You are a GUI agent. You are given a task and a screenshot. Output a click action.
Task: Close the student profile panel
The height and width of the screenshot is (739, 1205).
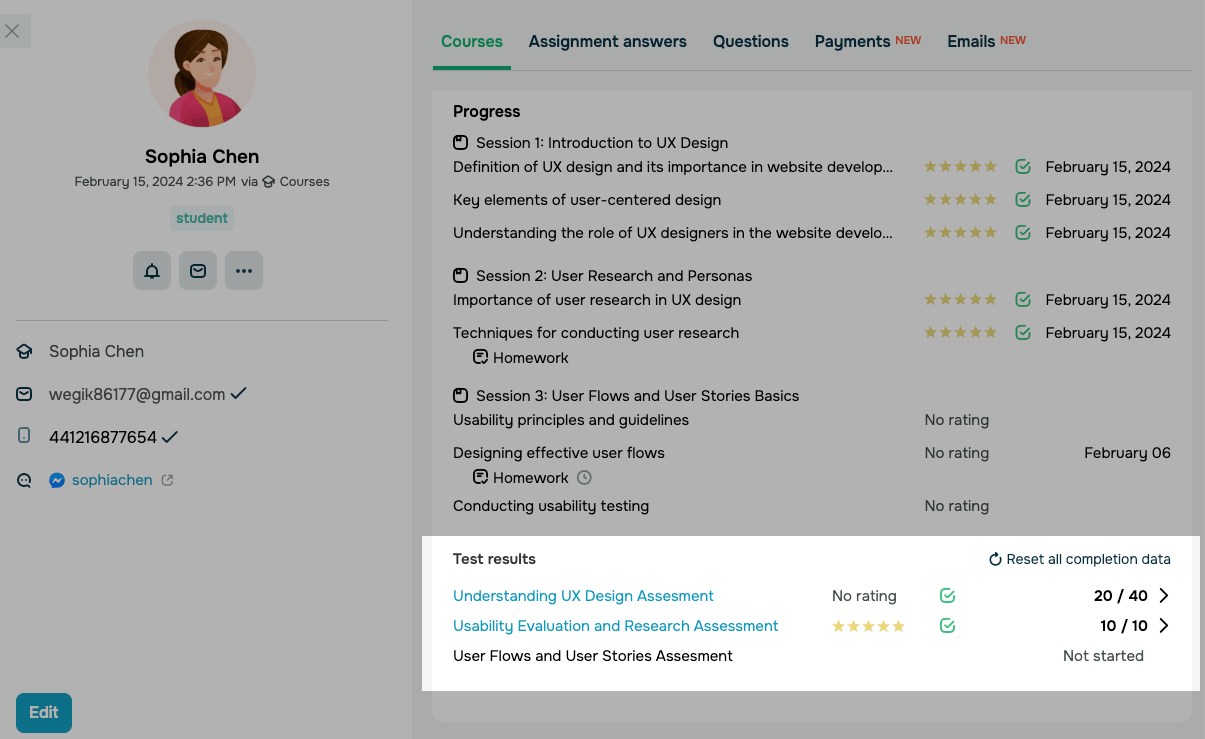coord(12,31)
